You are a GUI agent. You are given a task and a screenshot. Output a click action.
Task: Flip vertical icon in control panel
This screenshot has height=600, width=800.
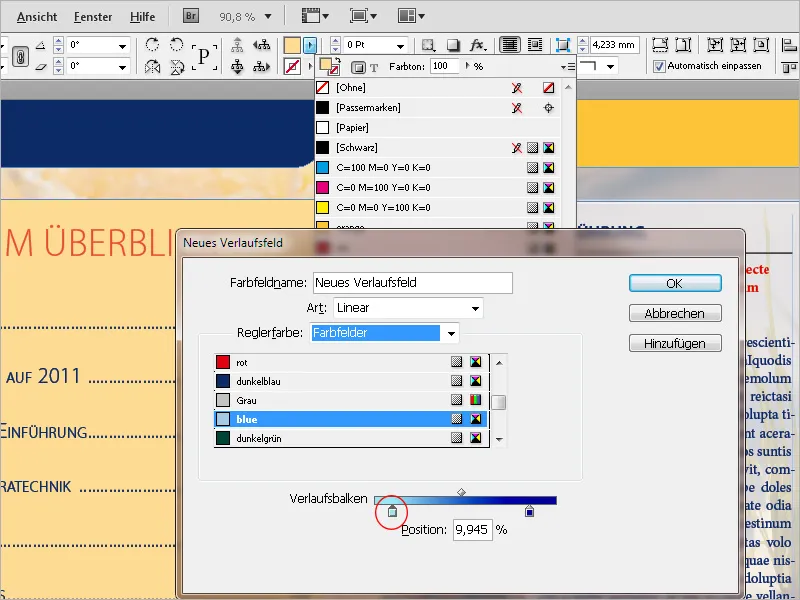pos(177,66)
